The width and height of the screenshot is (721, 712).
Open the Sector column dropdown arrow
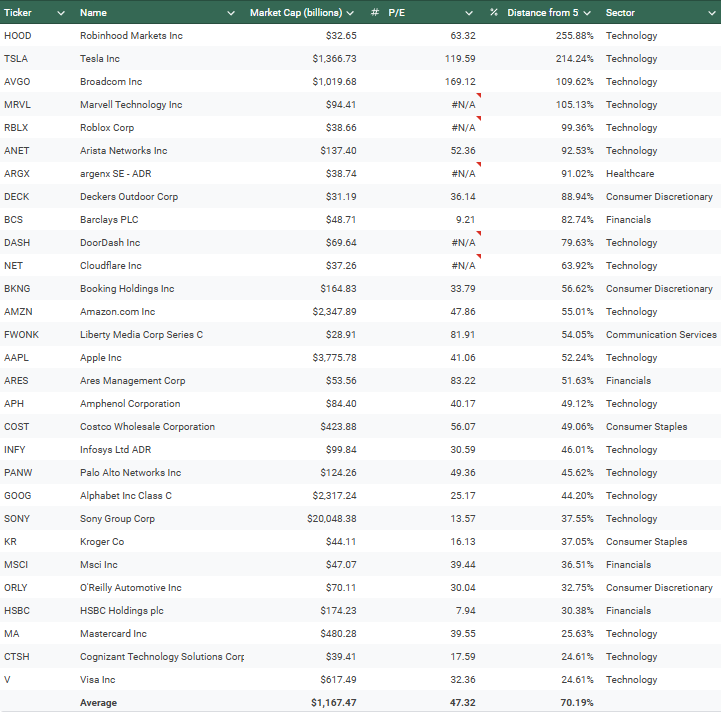(x=711, y=13)
